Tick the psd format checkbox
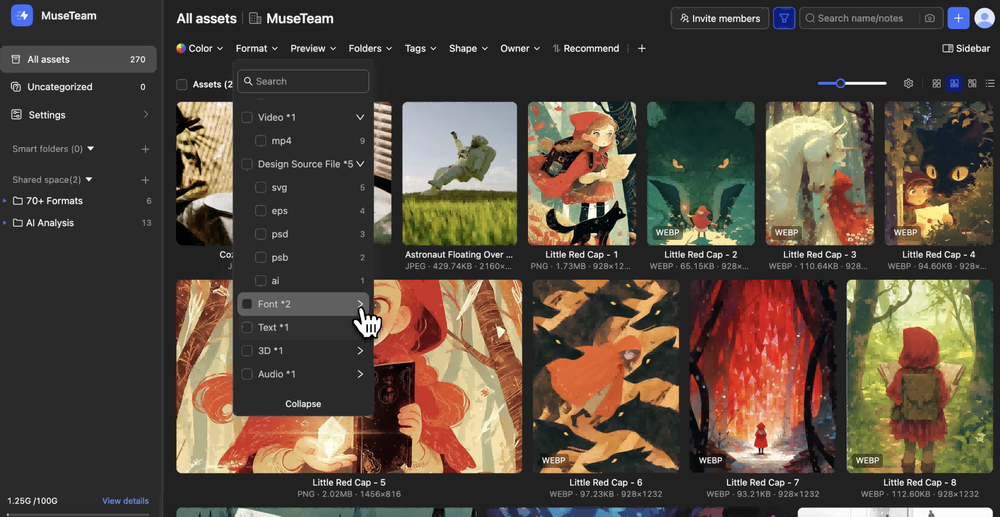1000x517 pixels. (x=261, y=234)
